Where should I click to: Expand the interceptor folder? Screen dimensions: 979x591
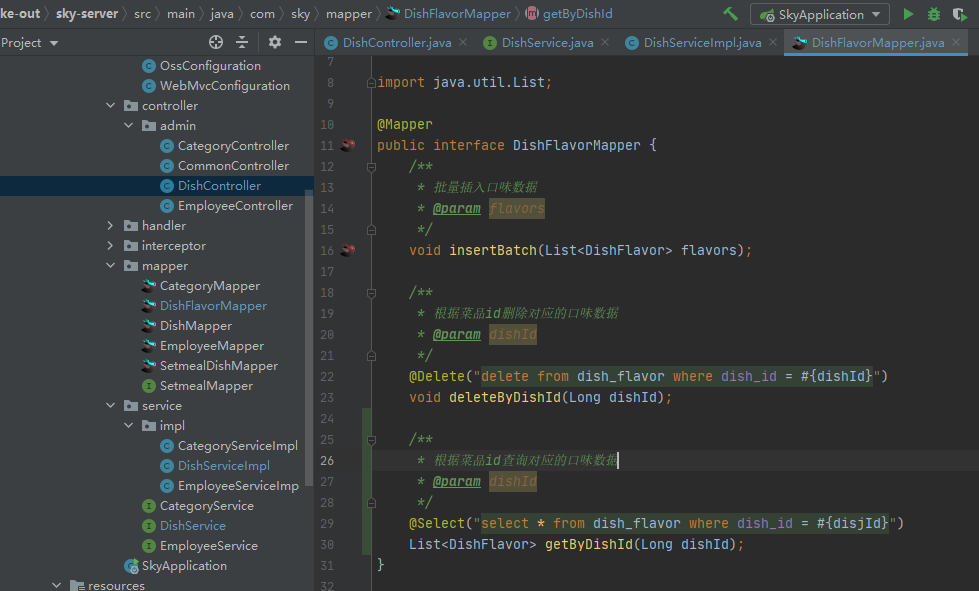110,246
